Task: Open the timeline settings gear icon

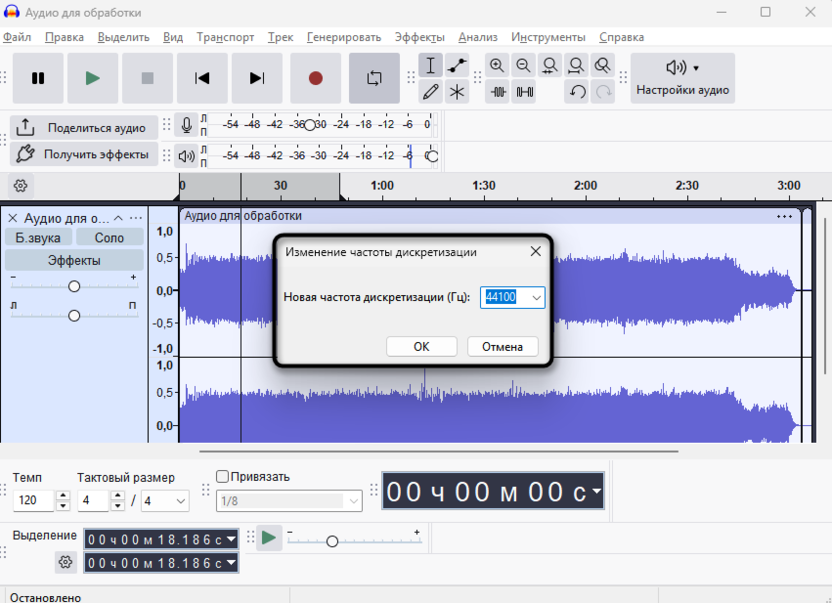Action: (21, 186)
